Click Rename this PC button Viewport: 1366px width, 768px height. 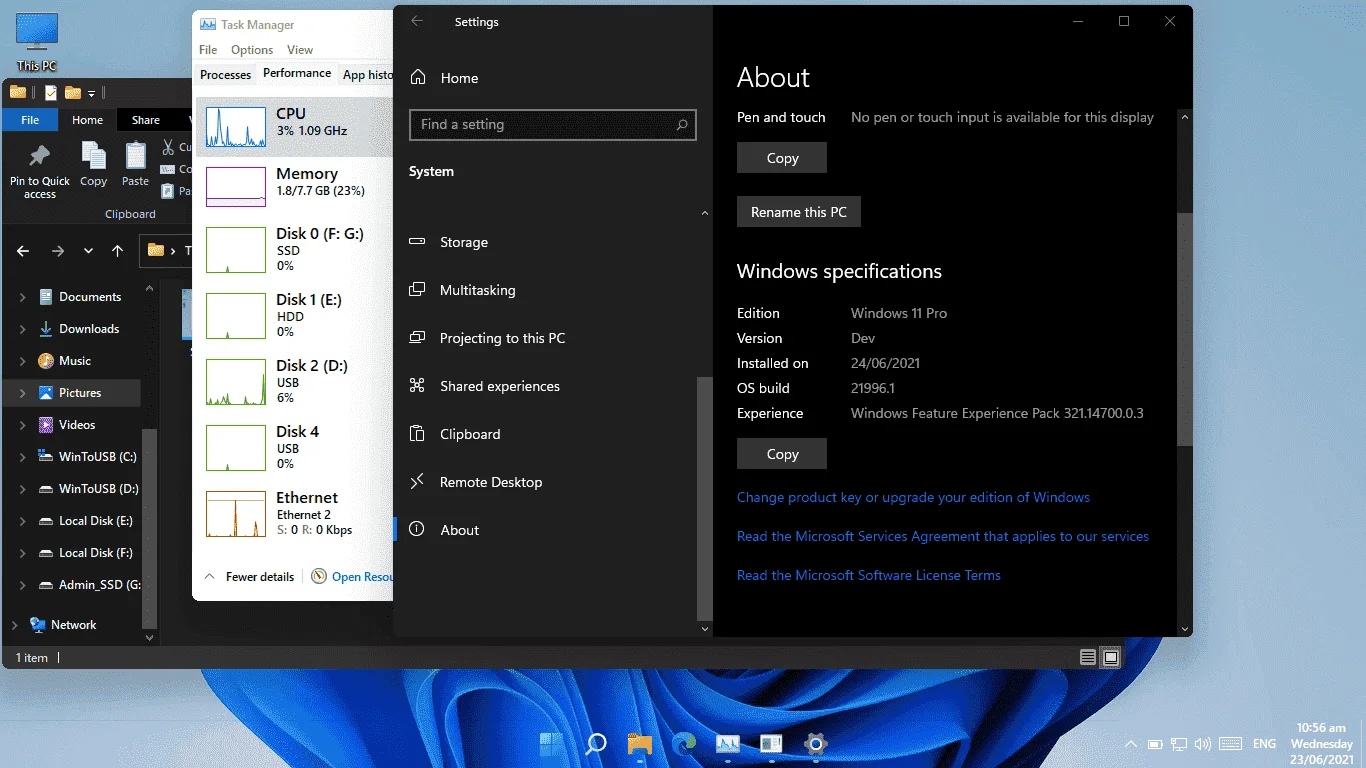(x=799, y=212)
